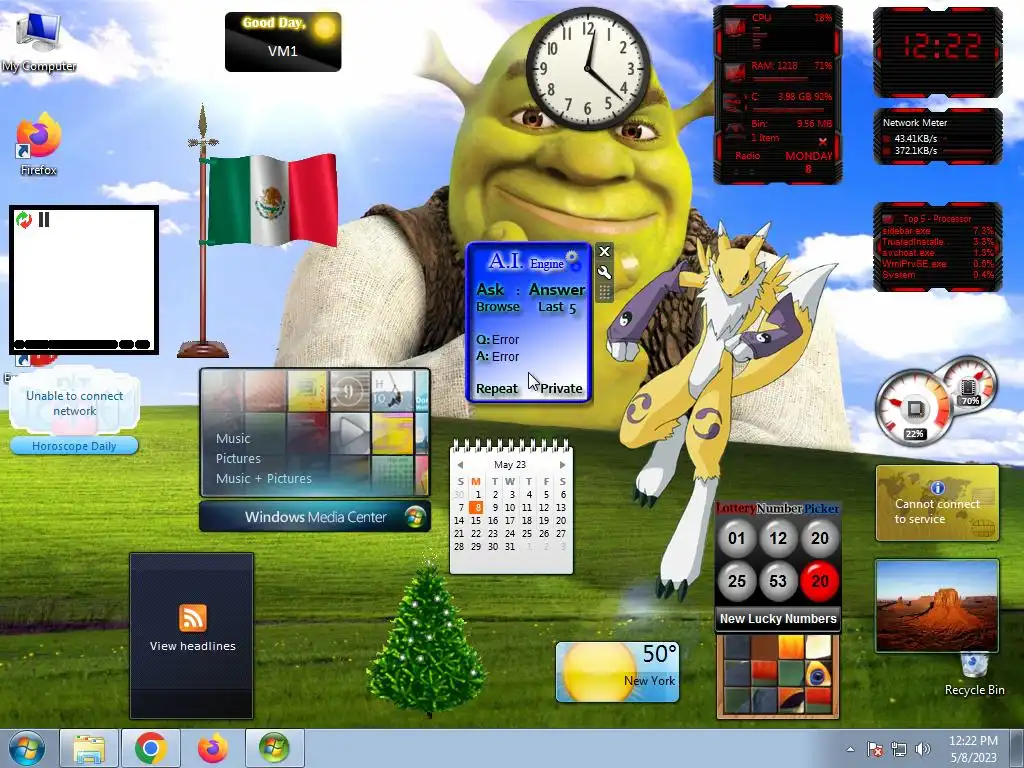This screenshot has width=1024, height=768.
Task: Show hidden tray icons arrow
Action: pos(850,749)
